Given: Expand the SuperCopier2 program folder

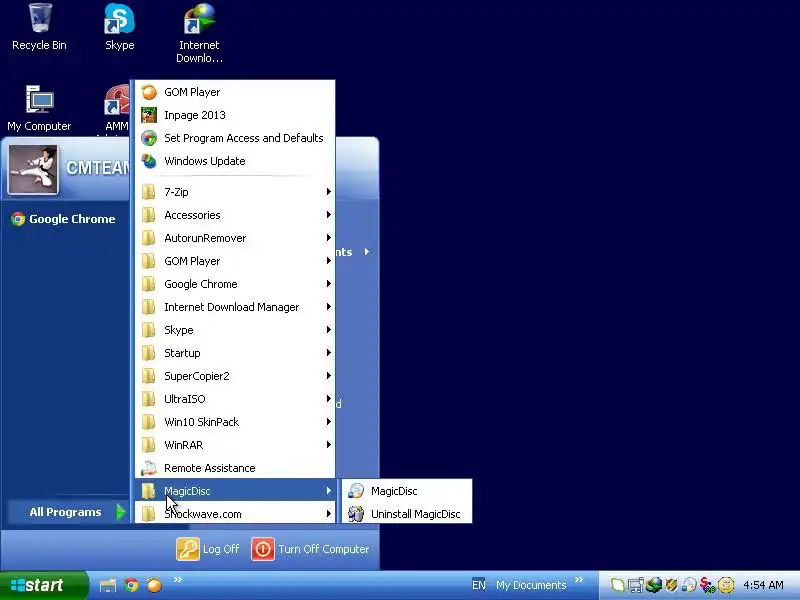Looking at the screenshot, I should (x=235, y=376).
